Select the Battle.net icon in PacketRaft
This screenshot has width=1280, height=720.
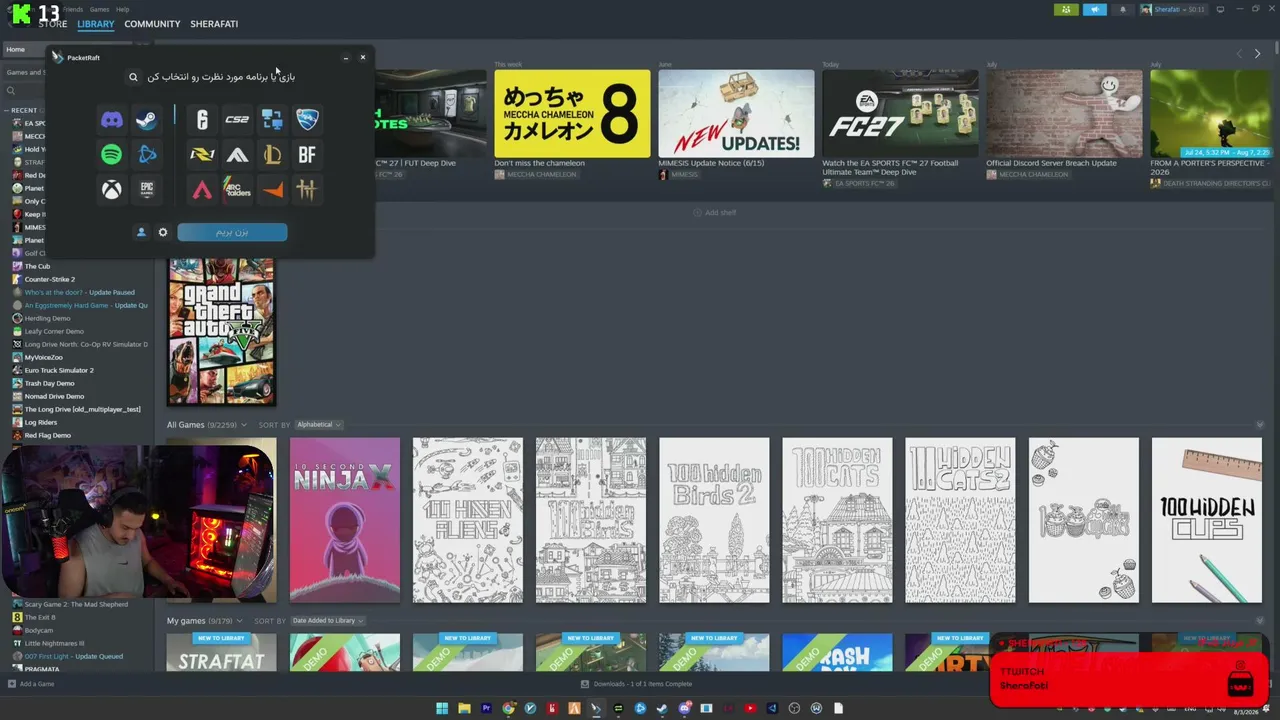[146, 154]
